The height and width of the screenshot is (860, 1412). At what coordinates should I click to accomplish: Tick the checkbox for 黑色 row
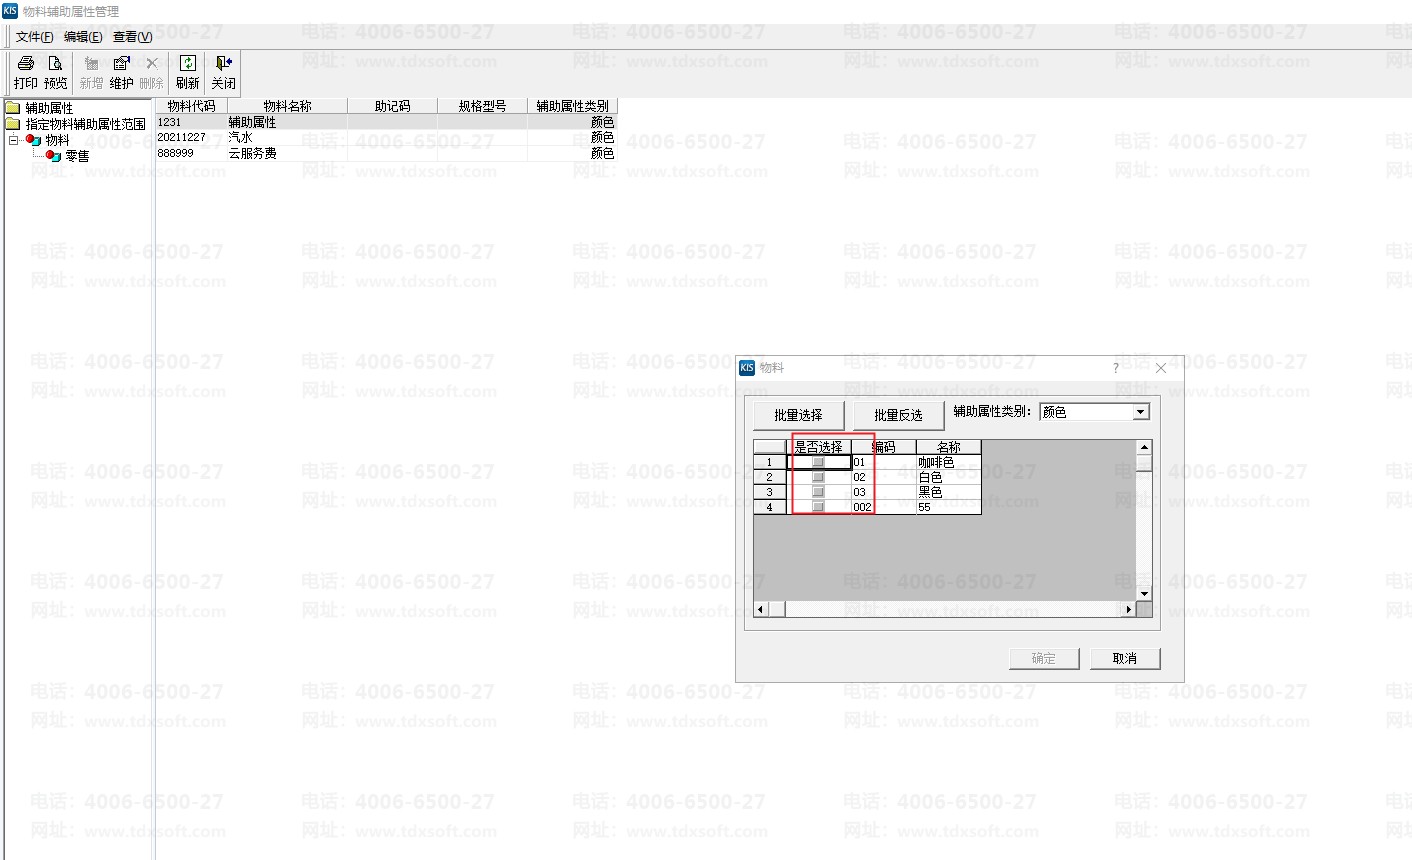pos(818,492)
